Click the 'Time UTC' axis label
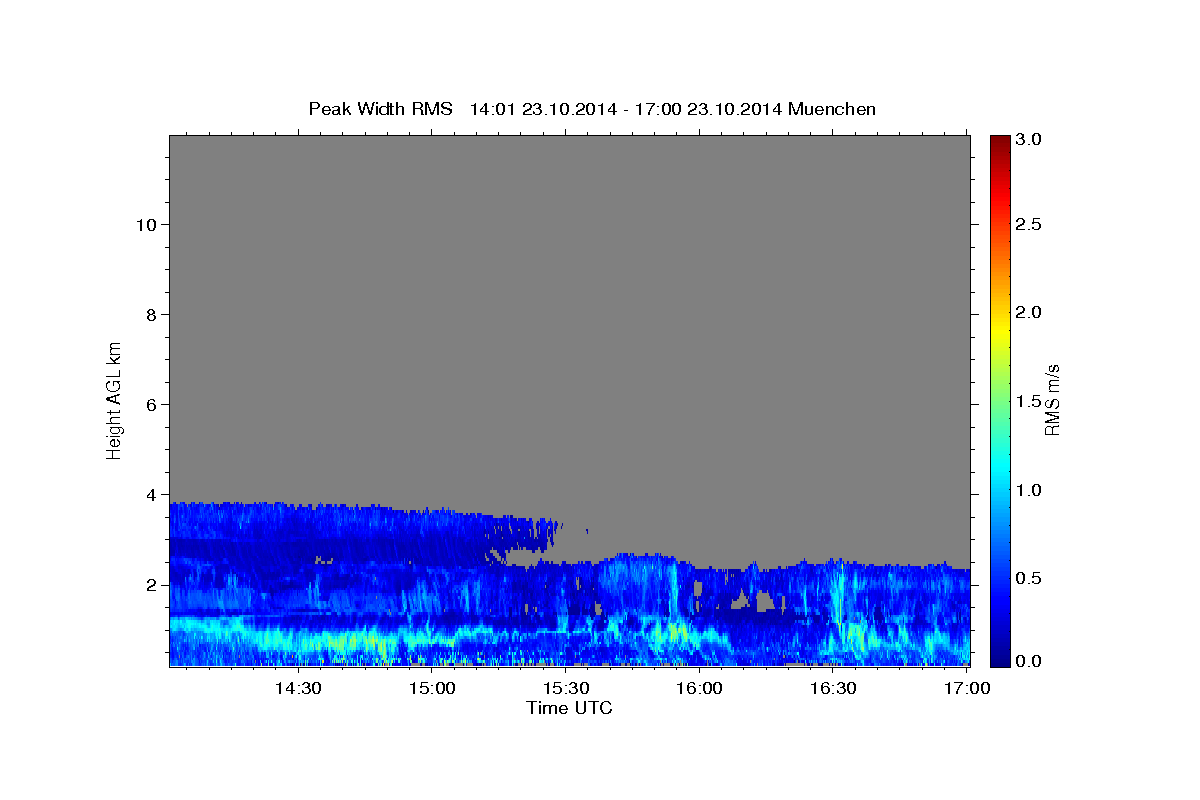 point(569,708)
